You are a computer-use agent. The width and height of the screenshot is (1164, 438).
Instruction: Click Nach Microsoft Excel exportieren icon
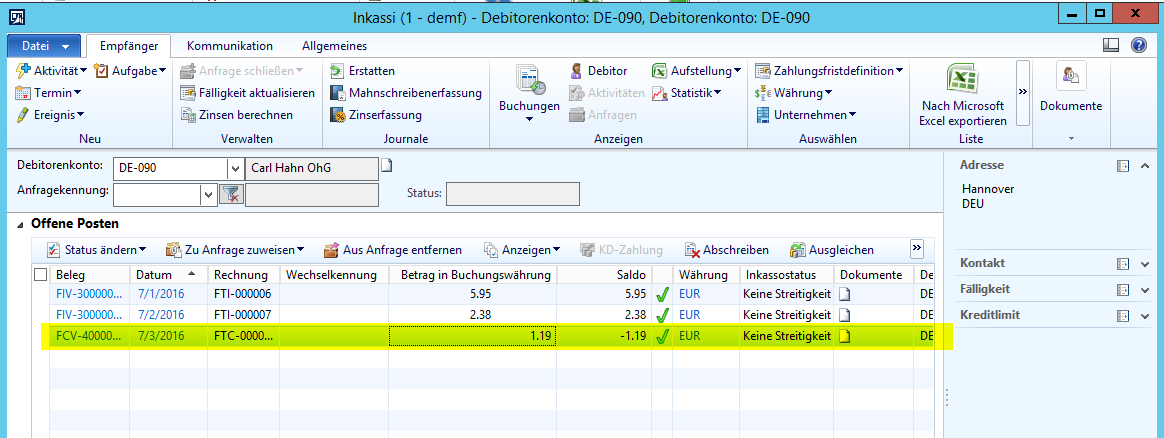click(x=962, y=79)
